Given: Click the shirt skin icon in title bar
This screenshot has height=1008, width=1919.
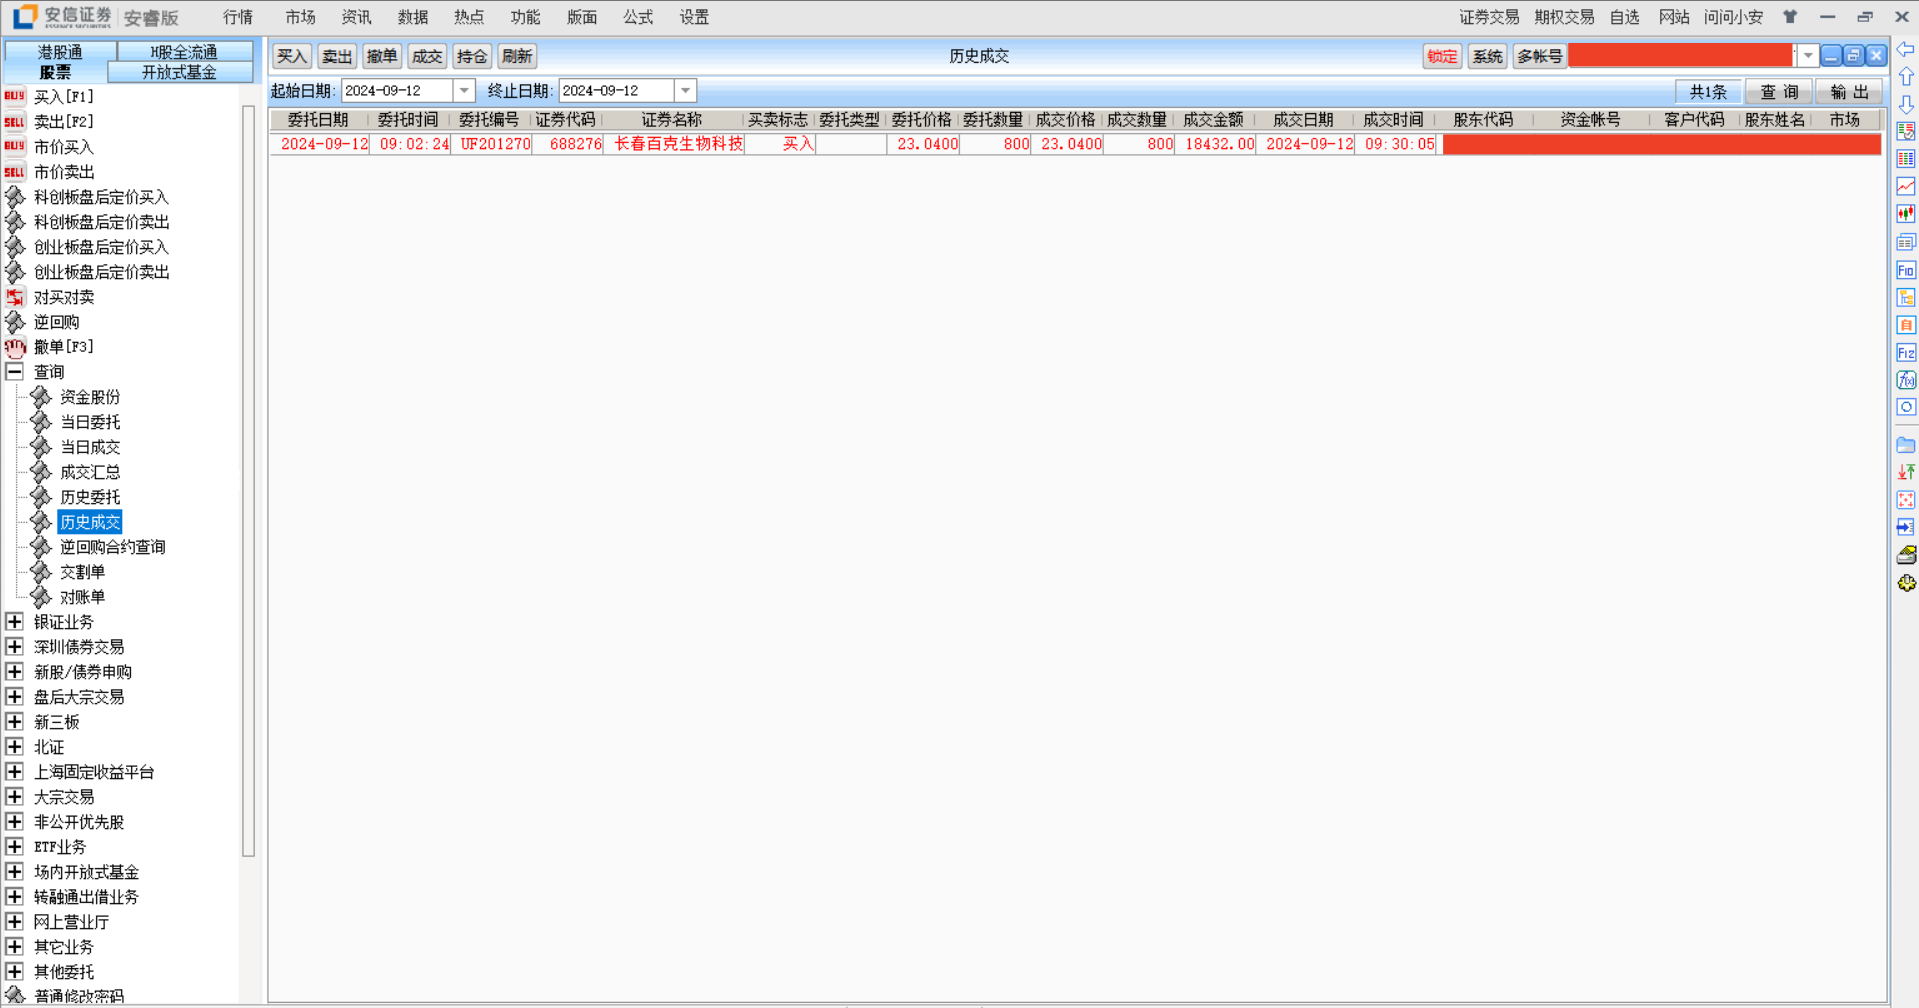Looking at the screenshot, I should (x=1790, y=17).
